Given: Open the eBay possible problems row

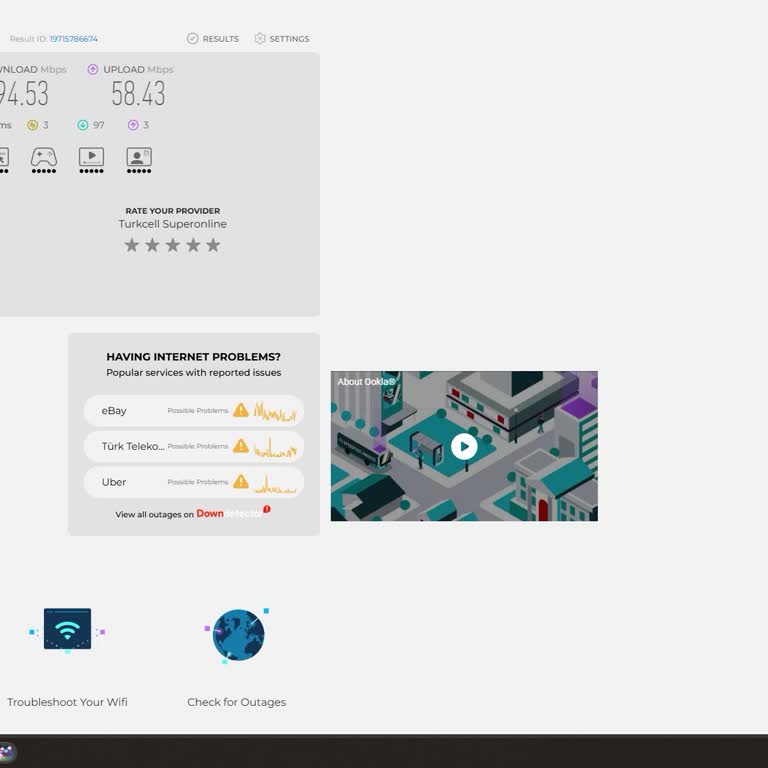Looking at the screenshot, I should click(x=194, y=410).
